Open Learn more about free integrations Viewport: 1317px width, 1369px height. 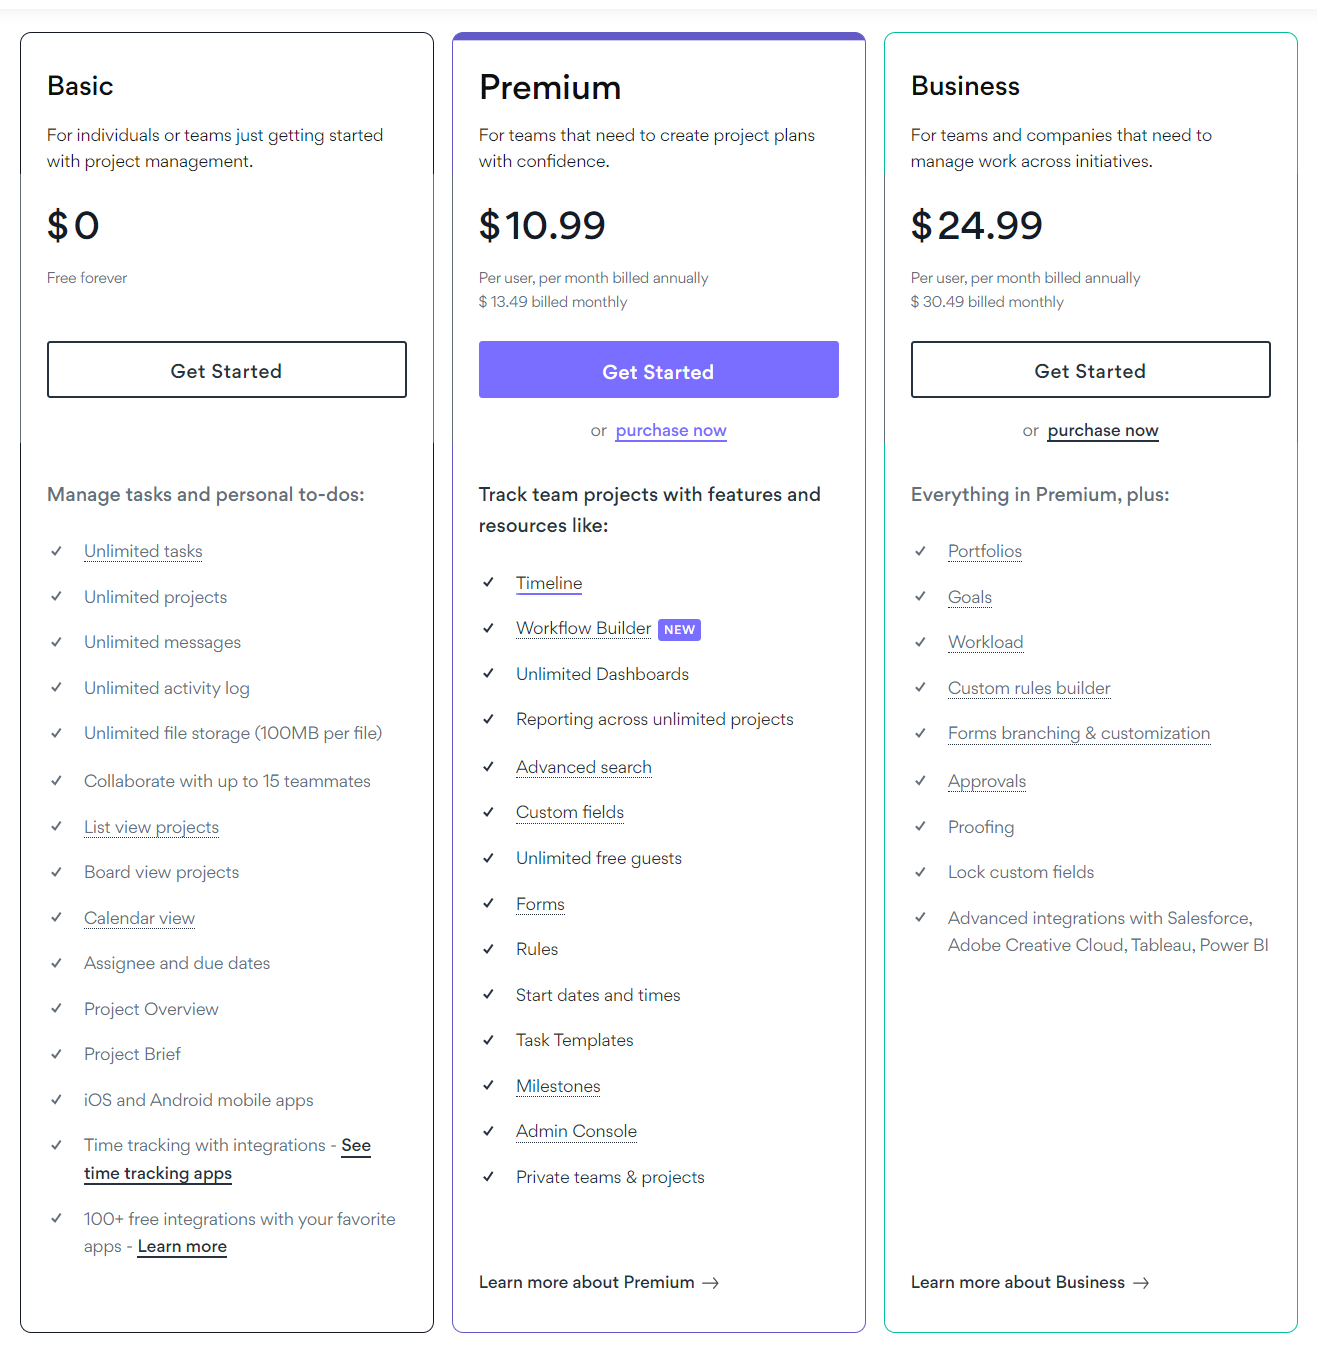point(181,1246)
